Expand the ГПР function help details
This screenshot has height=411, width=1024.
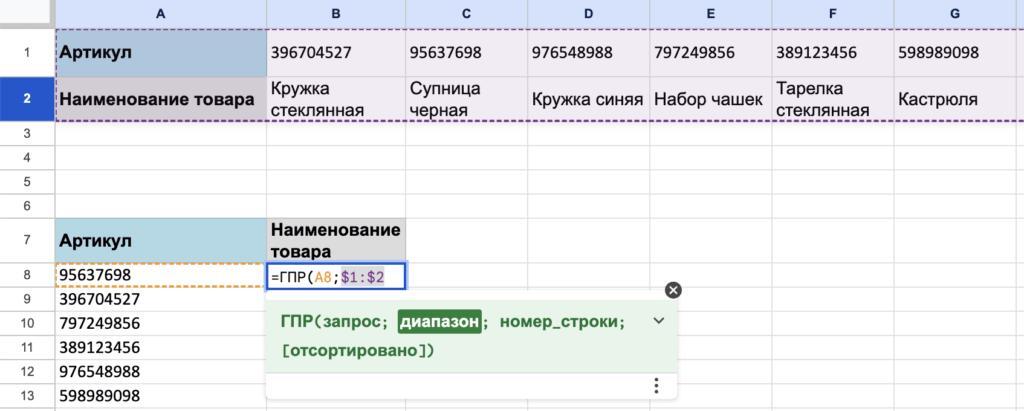pyautogui.click(x=658, y=321)
